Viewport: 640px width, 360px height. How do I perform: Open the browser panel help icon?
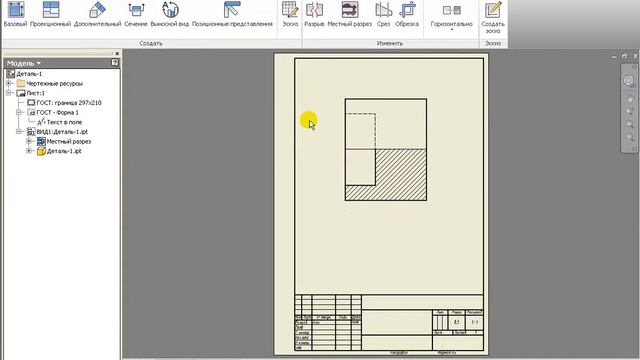[x=115, y=63]
